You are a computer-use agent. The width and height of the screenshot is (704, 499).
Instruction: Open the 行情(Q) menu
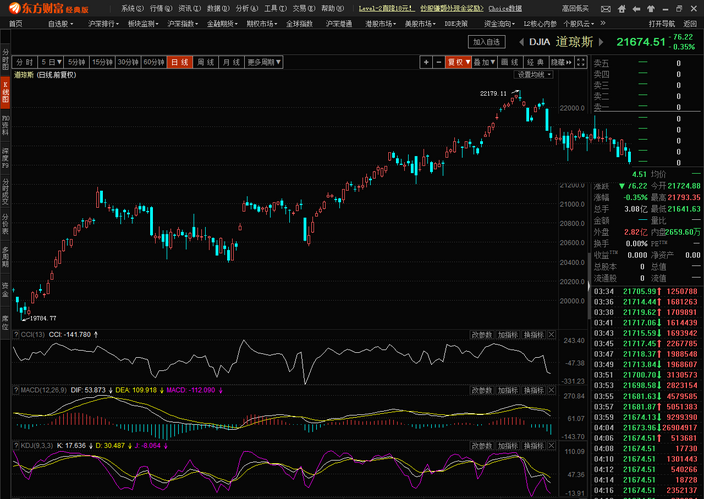(161, 9)
